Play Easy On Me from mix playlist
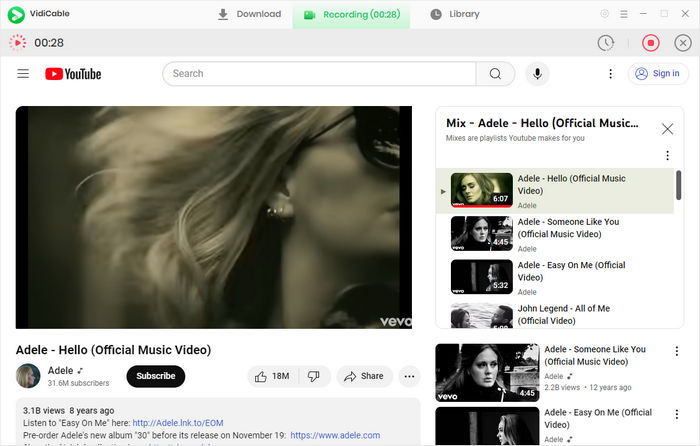The image size is (700, 446). pyautogui.click(x=555, y=278)
